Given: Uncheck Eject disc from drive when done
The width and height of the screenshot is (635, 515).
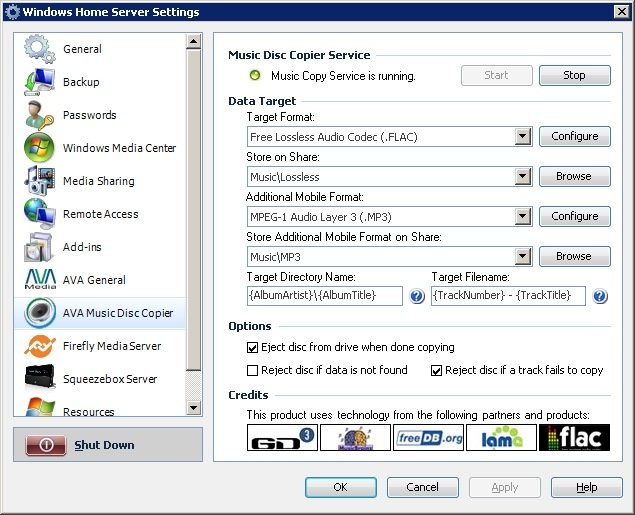Looking at the screenshot, I should point(252,347).
